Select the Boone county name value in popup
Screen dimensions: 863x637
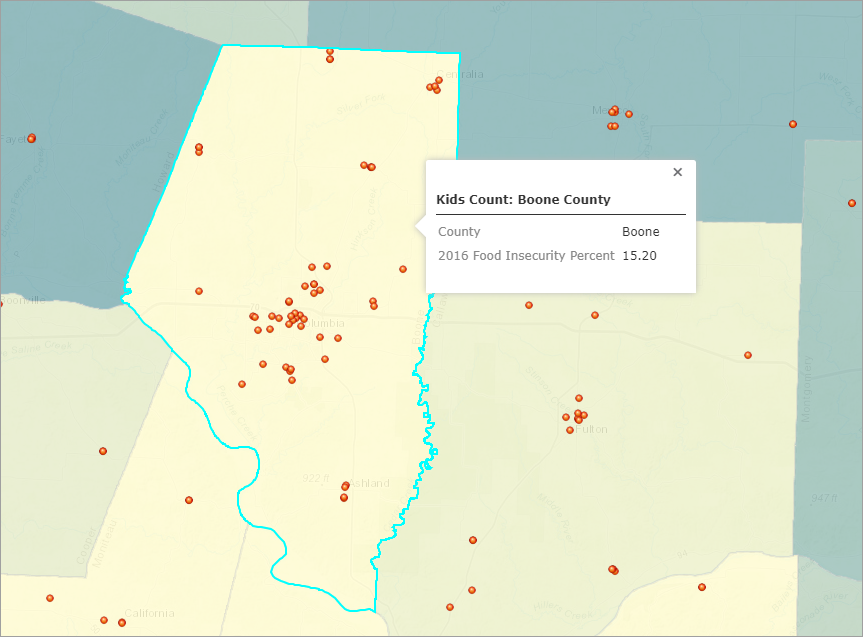coord(640,232)
